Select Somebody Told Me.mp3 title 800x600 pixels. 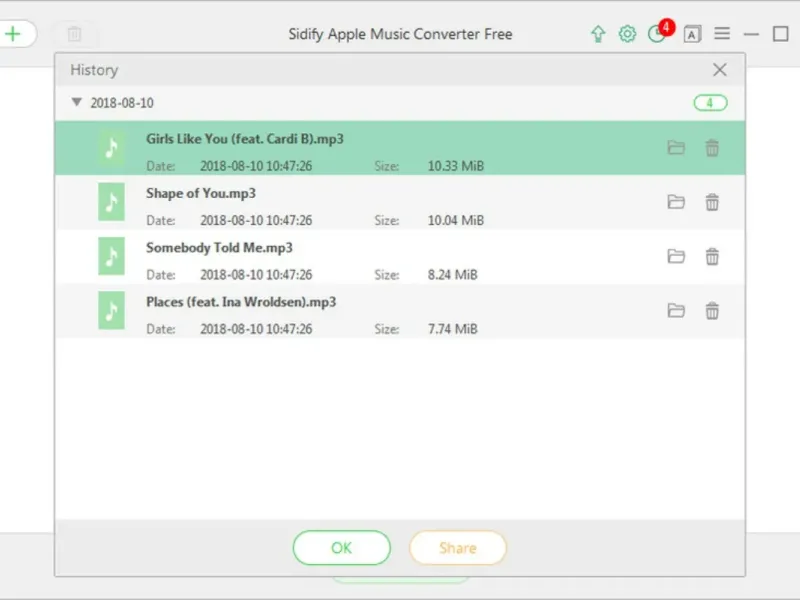[219, 248]
